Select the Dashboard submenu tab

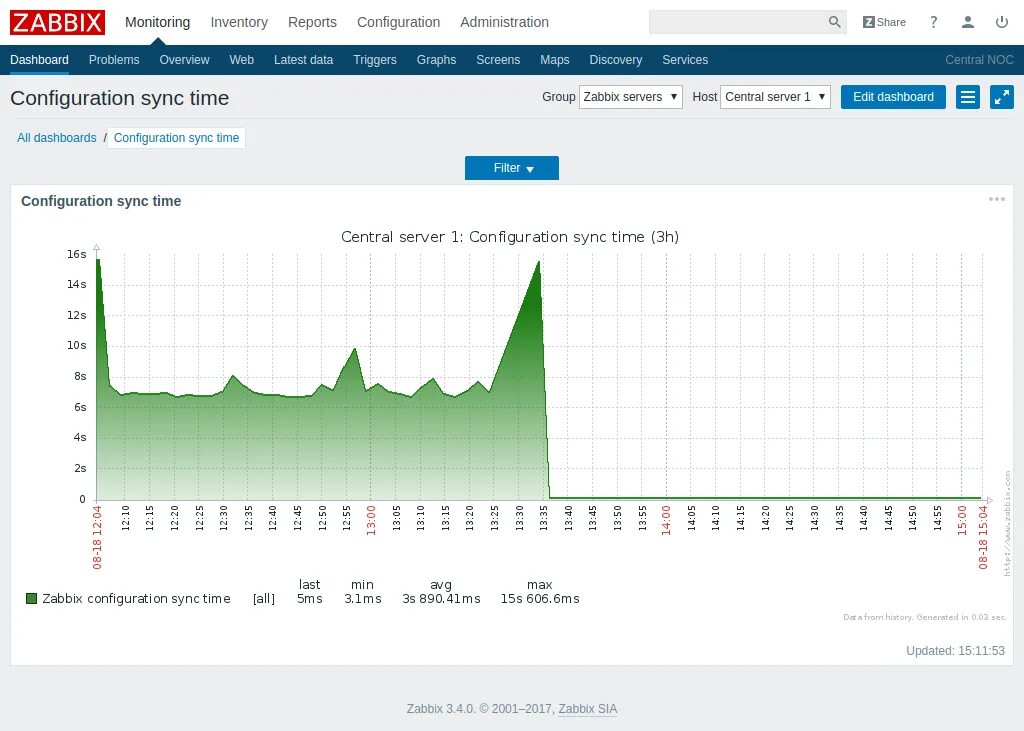pos(39,59)
